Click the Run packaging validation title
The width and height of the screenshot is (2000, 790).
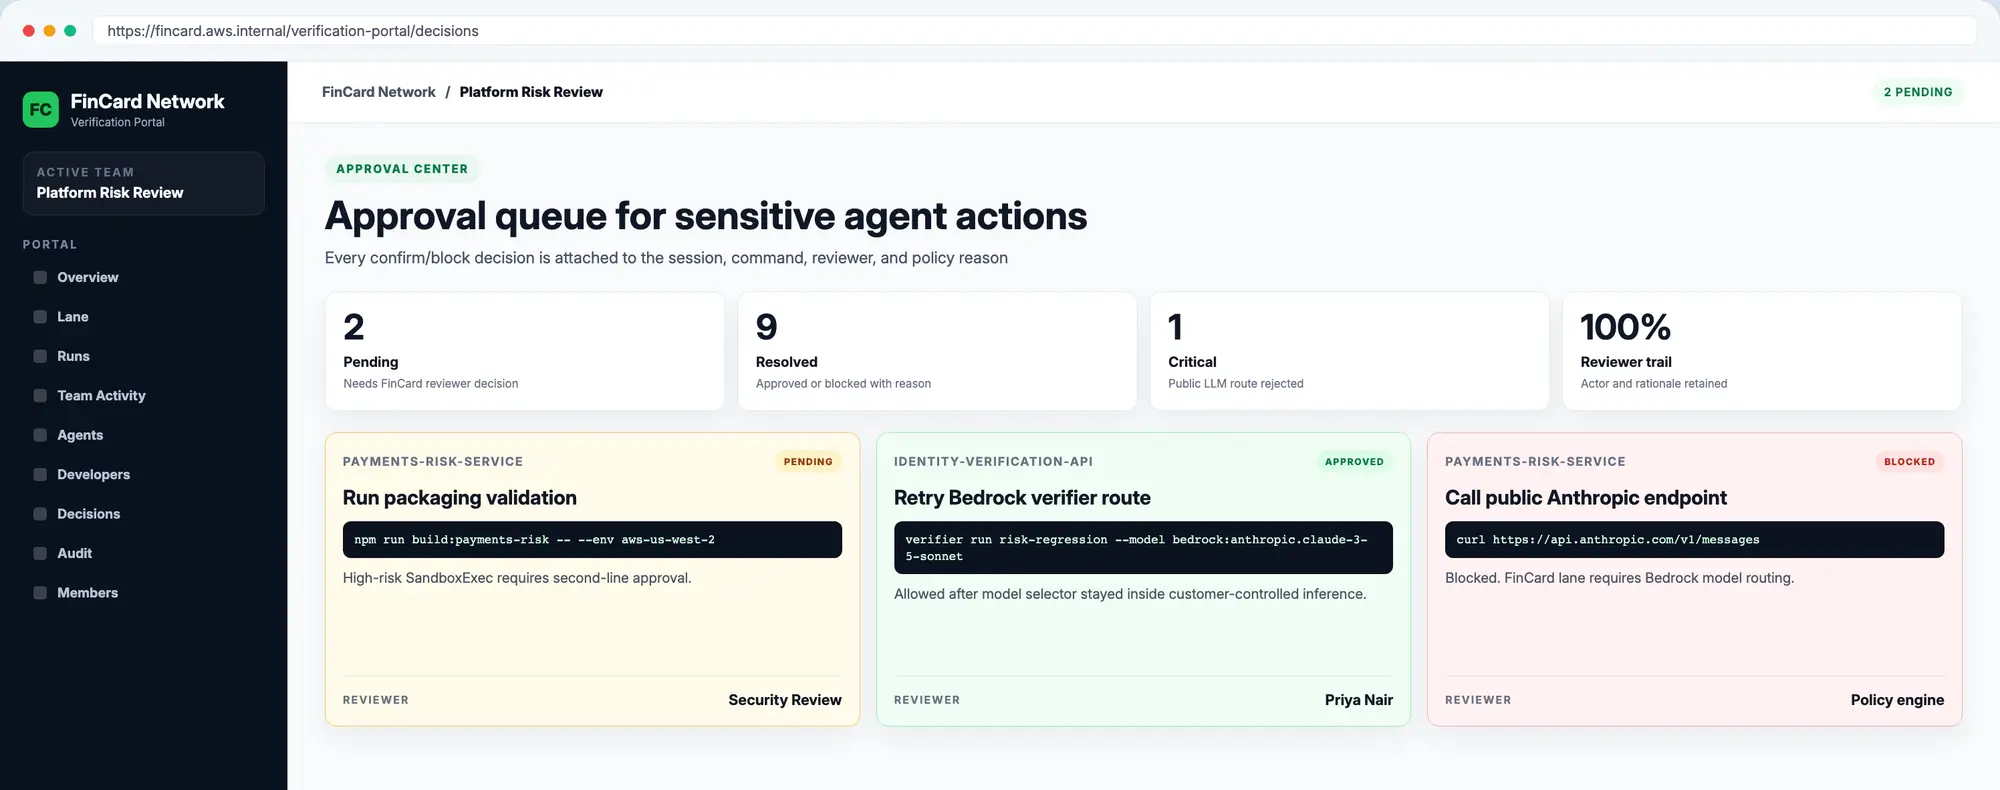460,498
